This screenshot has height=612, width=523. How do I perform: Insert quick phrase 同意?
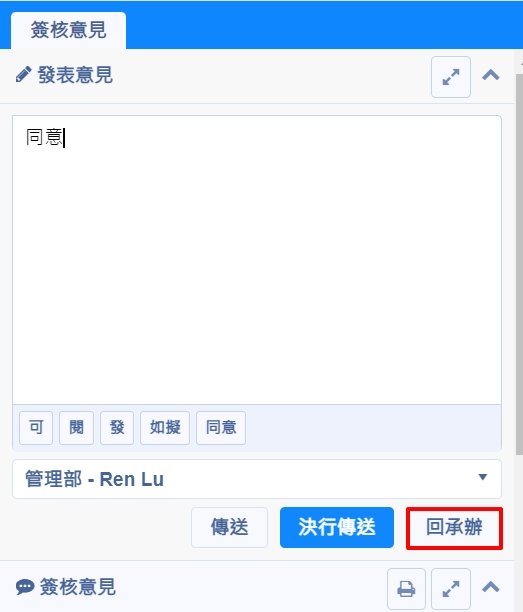point(221,428)
